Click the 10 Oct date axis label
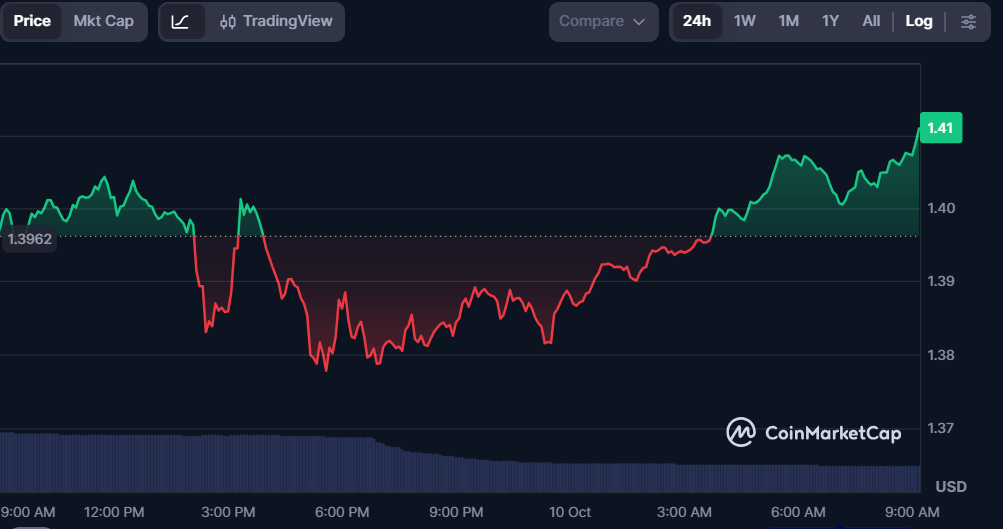 (570, 512)
